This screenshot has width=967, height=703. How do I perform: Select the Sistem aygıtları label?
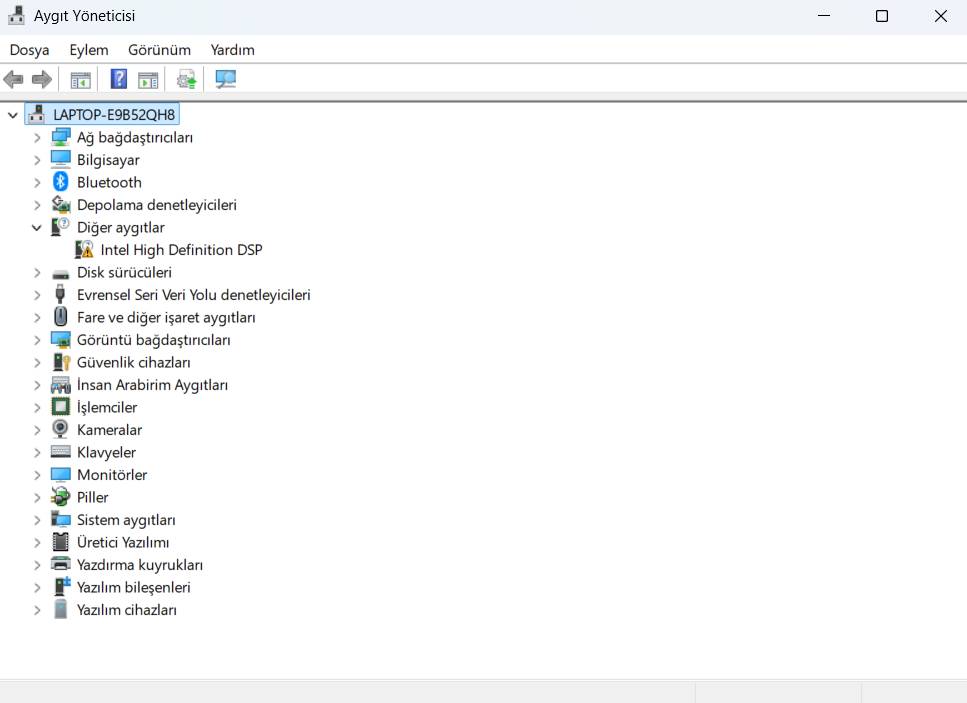click(x=126, y=520)
